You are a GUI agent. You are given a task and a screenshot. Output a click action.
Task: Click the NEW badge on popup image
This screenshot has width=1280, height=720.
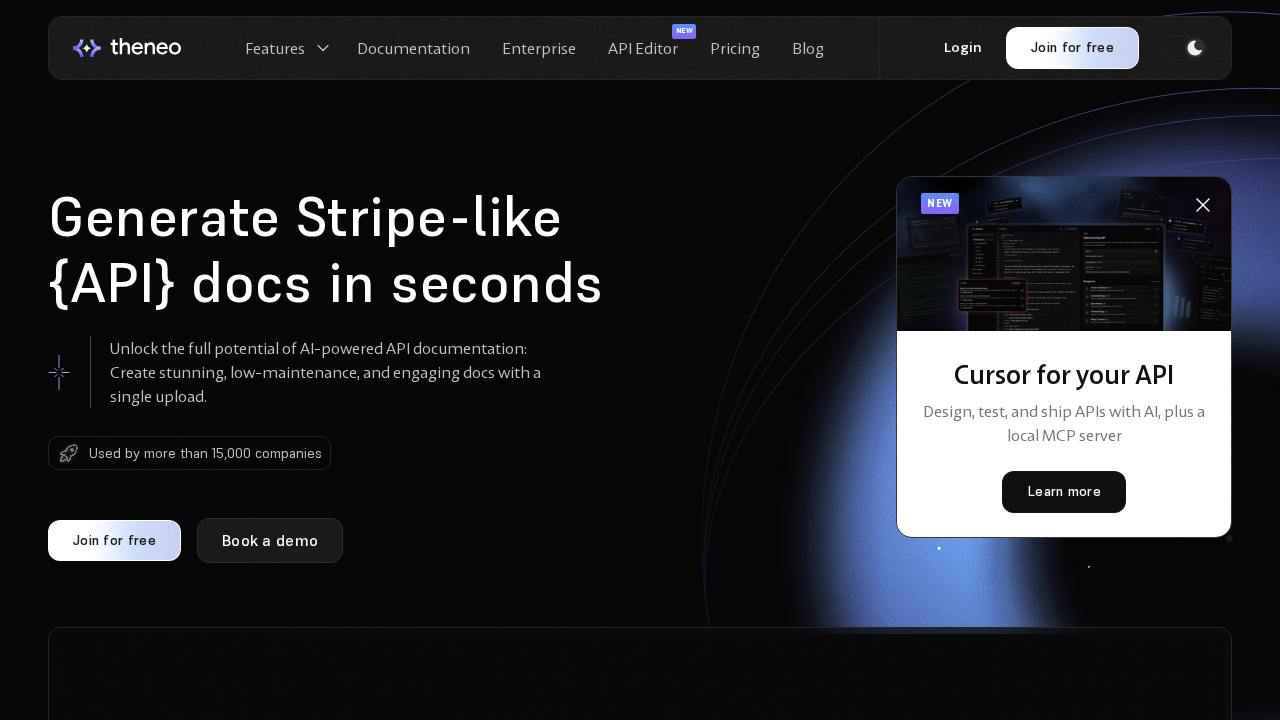[x=940, y=204]
